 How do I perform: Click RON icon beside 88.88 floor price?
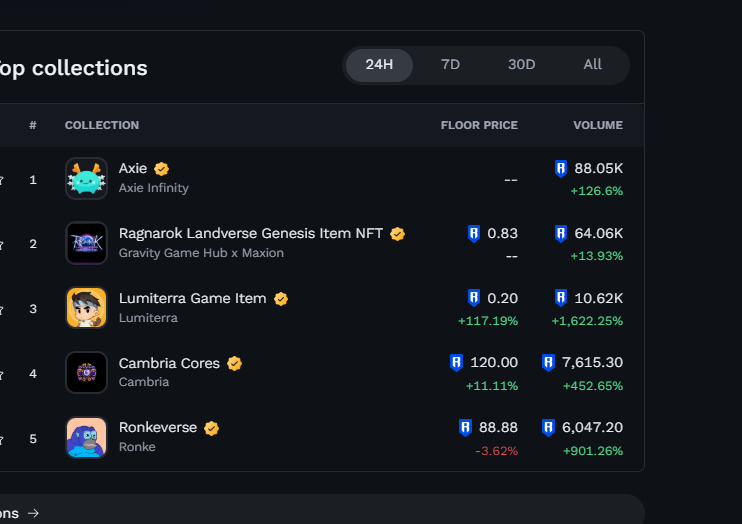pos(465,427)
